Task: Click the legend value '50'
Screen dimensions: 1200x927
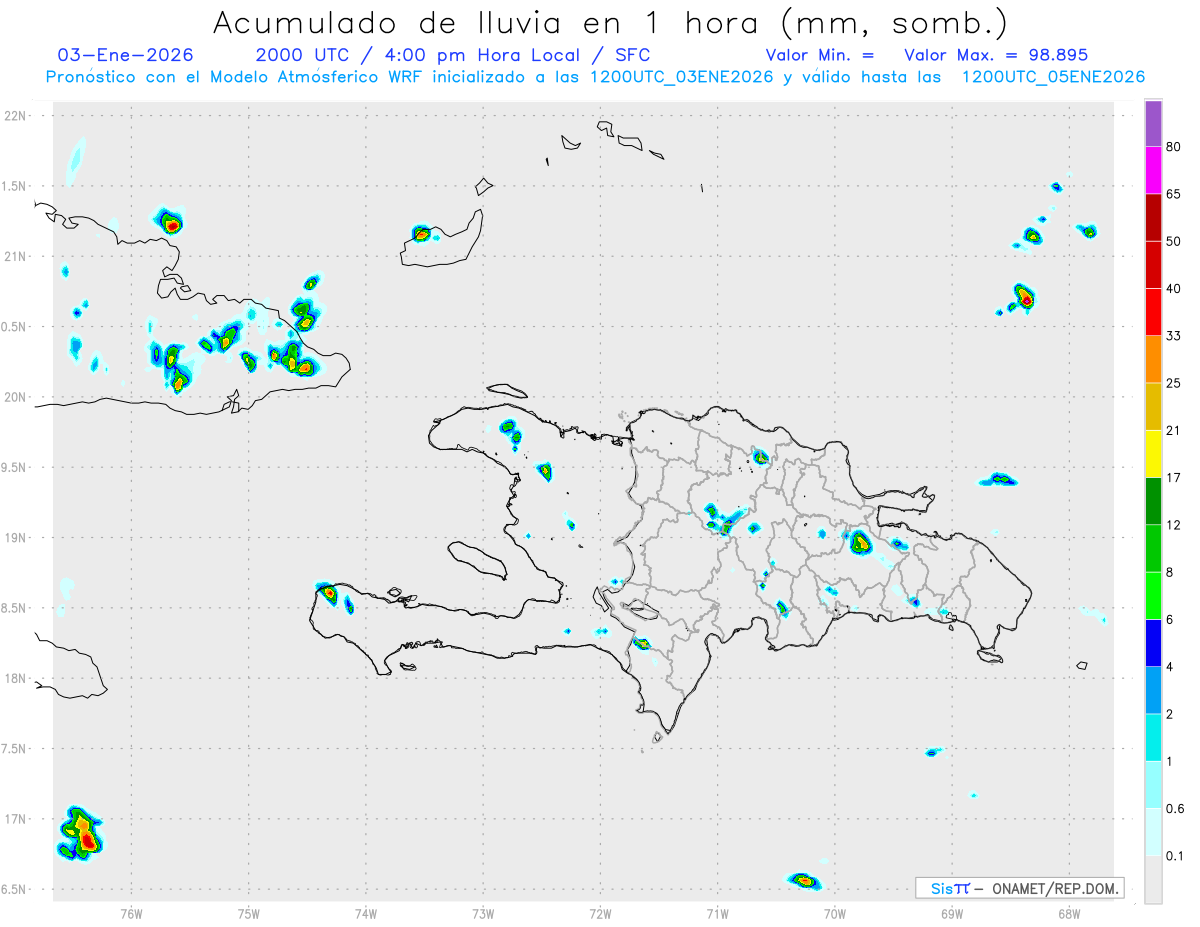Action: point(1173,241)
